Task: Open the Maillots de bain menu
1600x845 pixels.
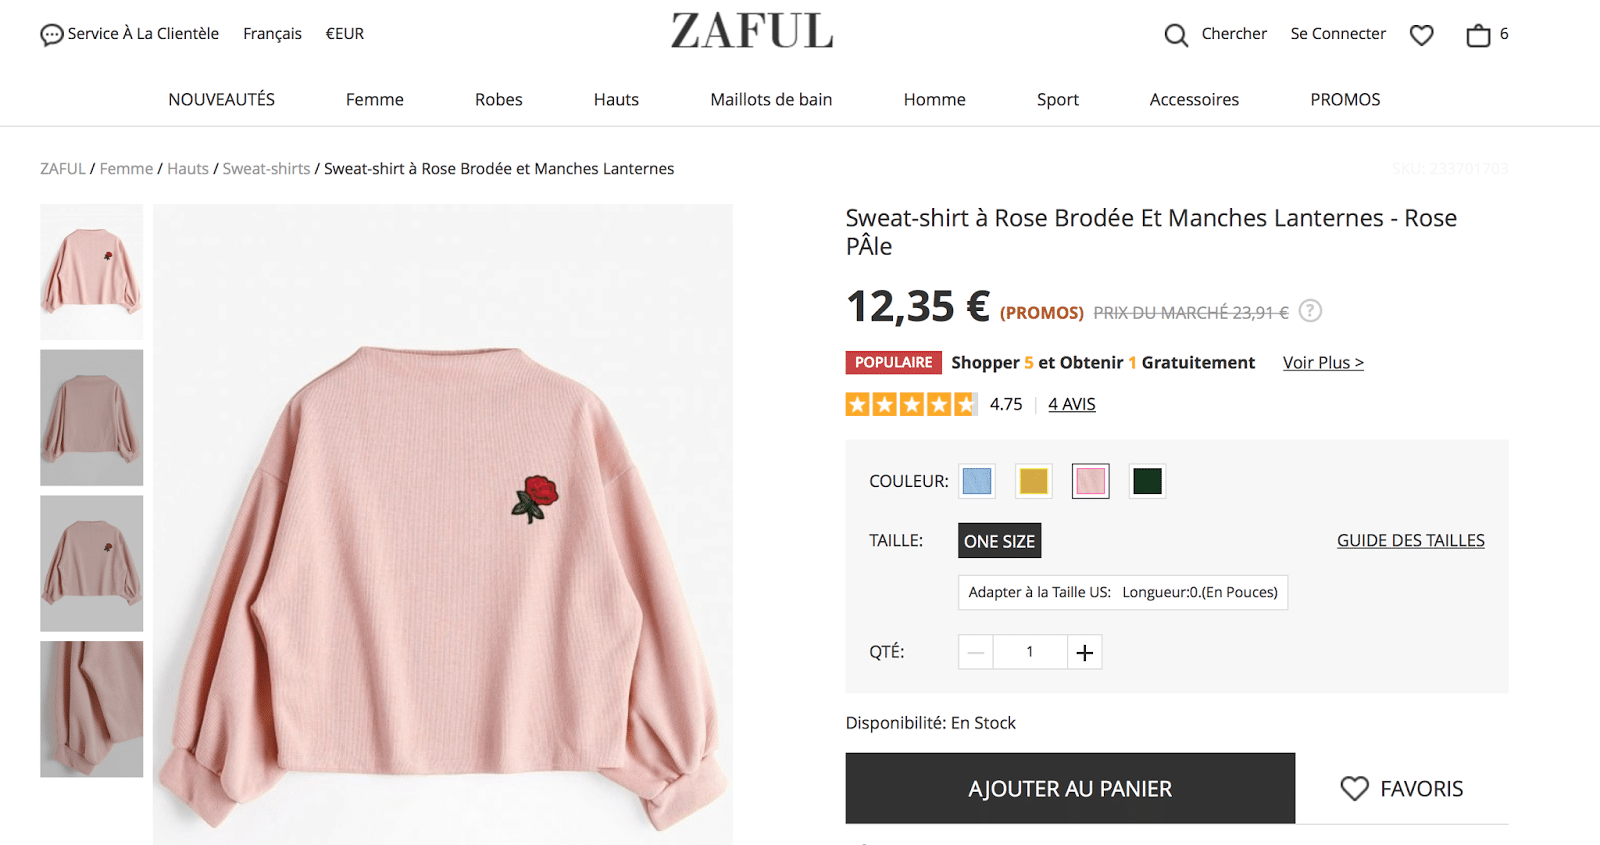Action: click(771, 100)
